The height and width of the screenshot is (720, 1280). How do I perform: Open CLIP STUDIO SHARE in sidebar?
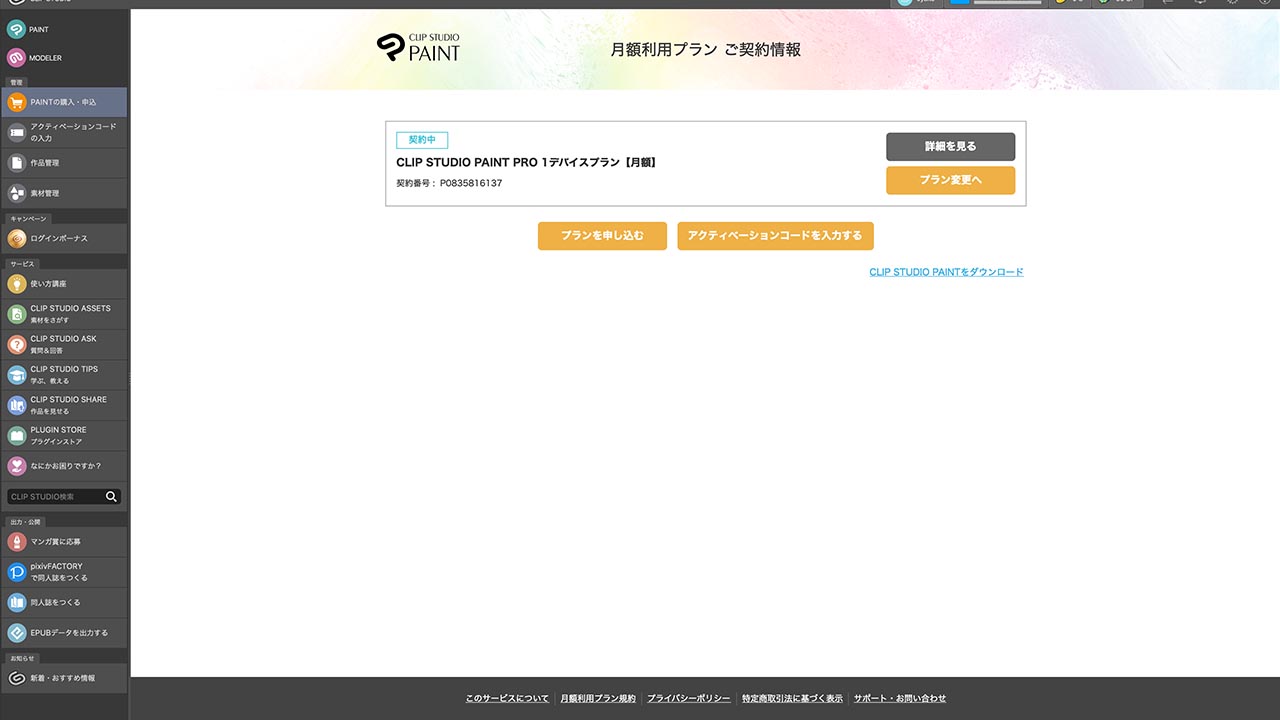pos(64,405)
